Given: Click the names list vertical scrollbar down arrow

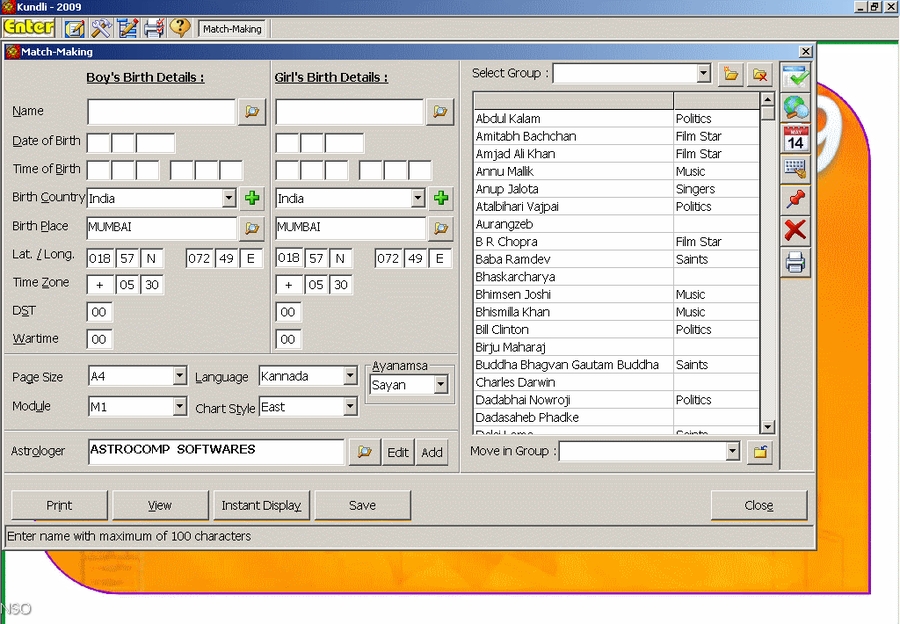Looking at the screenshot, I should 767,428.
